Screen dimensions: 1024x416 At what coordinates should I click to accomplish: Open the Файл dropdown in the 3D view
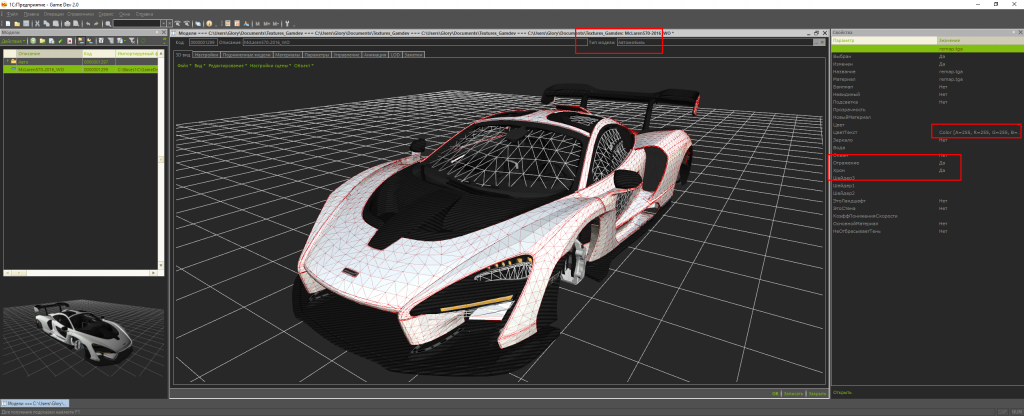click(x=184, y=65)
